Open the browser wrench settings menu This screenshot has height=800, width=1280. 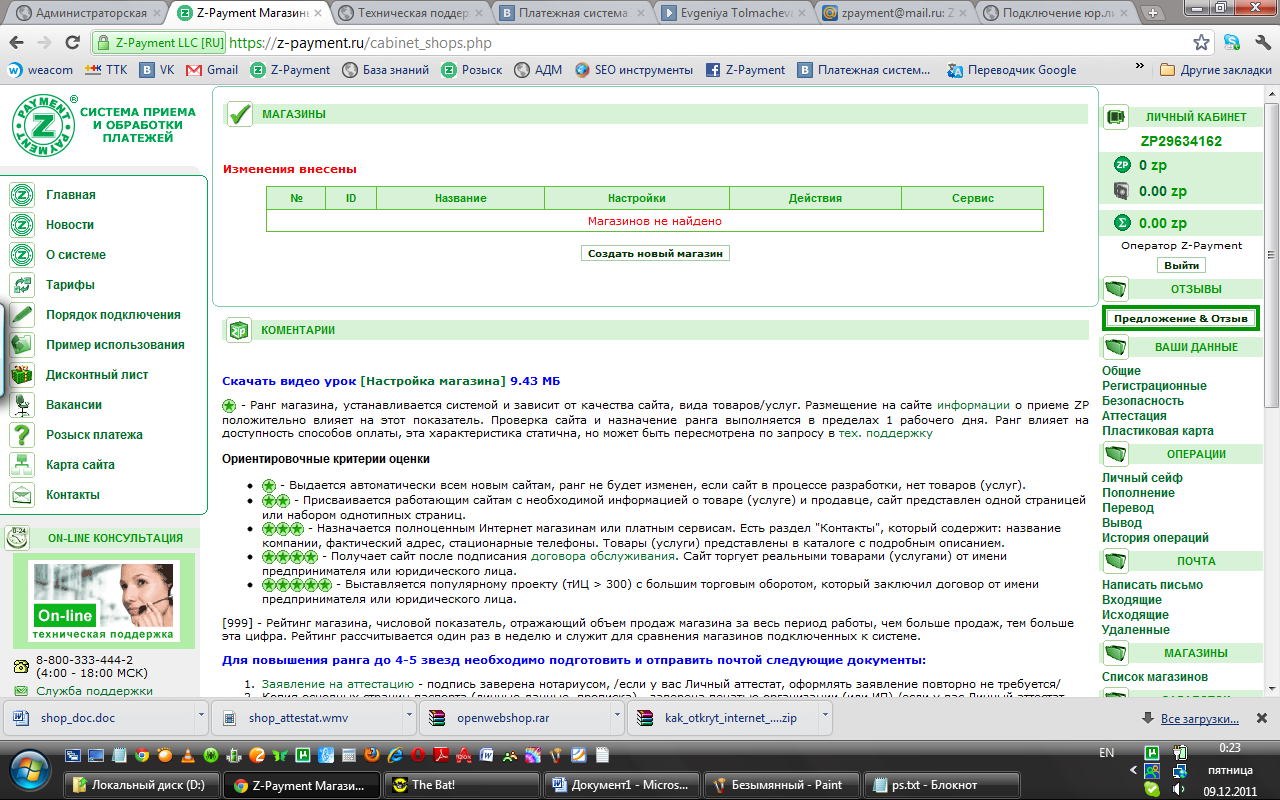pos(1262,43)
